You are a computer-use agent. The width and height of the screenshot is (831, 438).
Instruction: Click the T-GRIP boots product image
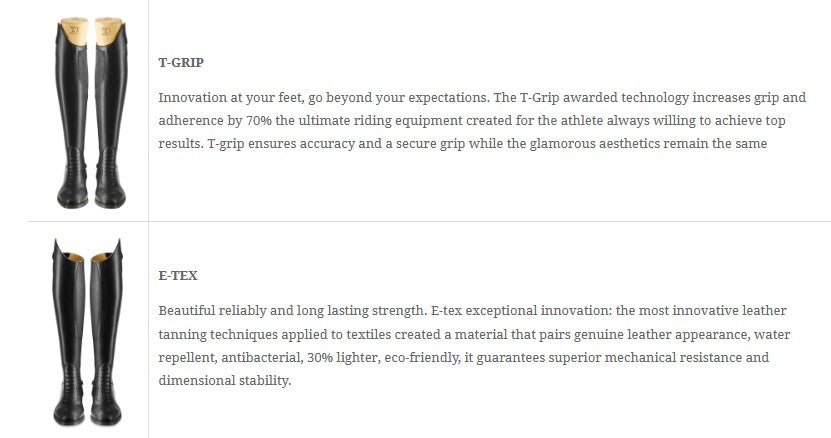[x=87, y=110]
